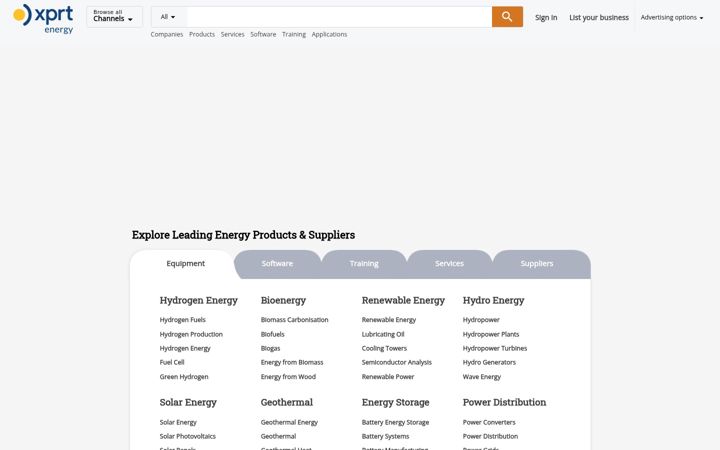Click the Wave Energy link

click(482, 377)
